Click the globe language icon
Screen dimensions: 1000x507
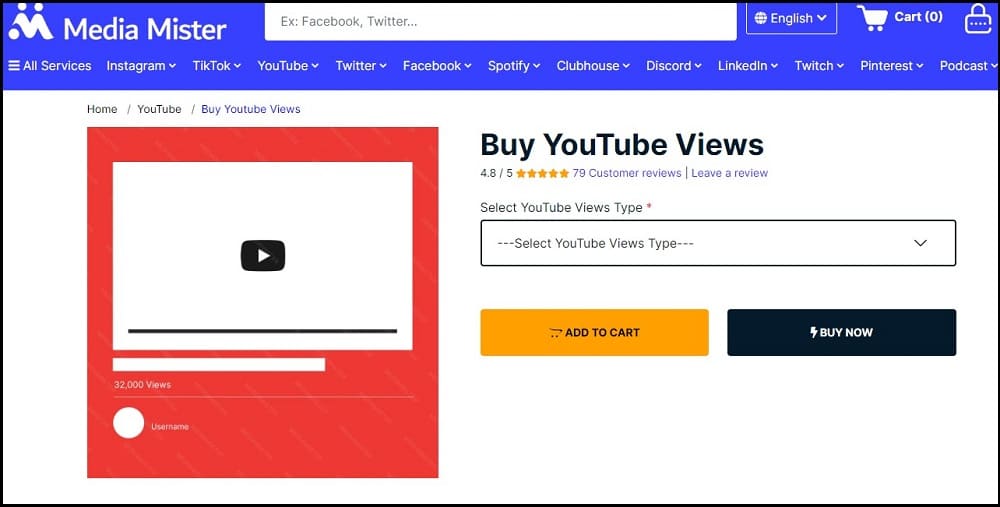pyautogui.click(x=760, y=18)
